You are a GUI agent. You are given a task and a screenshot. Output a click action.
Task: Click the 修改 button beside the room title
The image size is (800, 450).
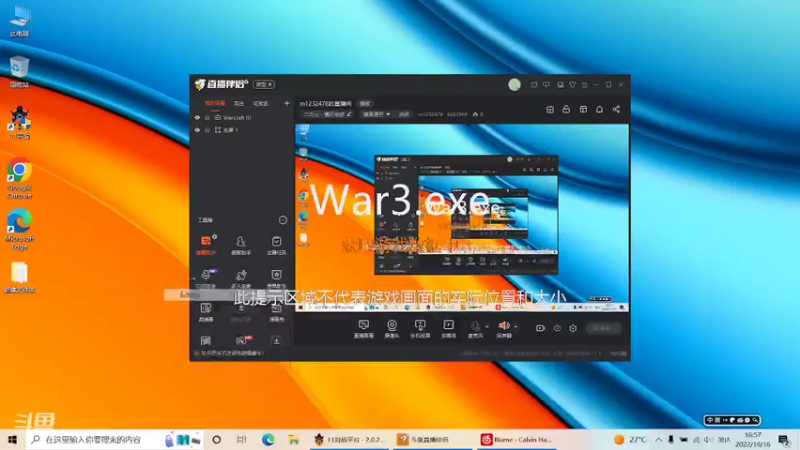click(x=365, y=104)
